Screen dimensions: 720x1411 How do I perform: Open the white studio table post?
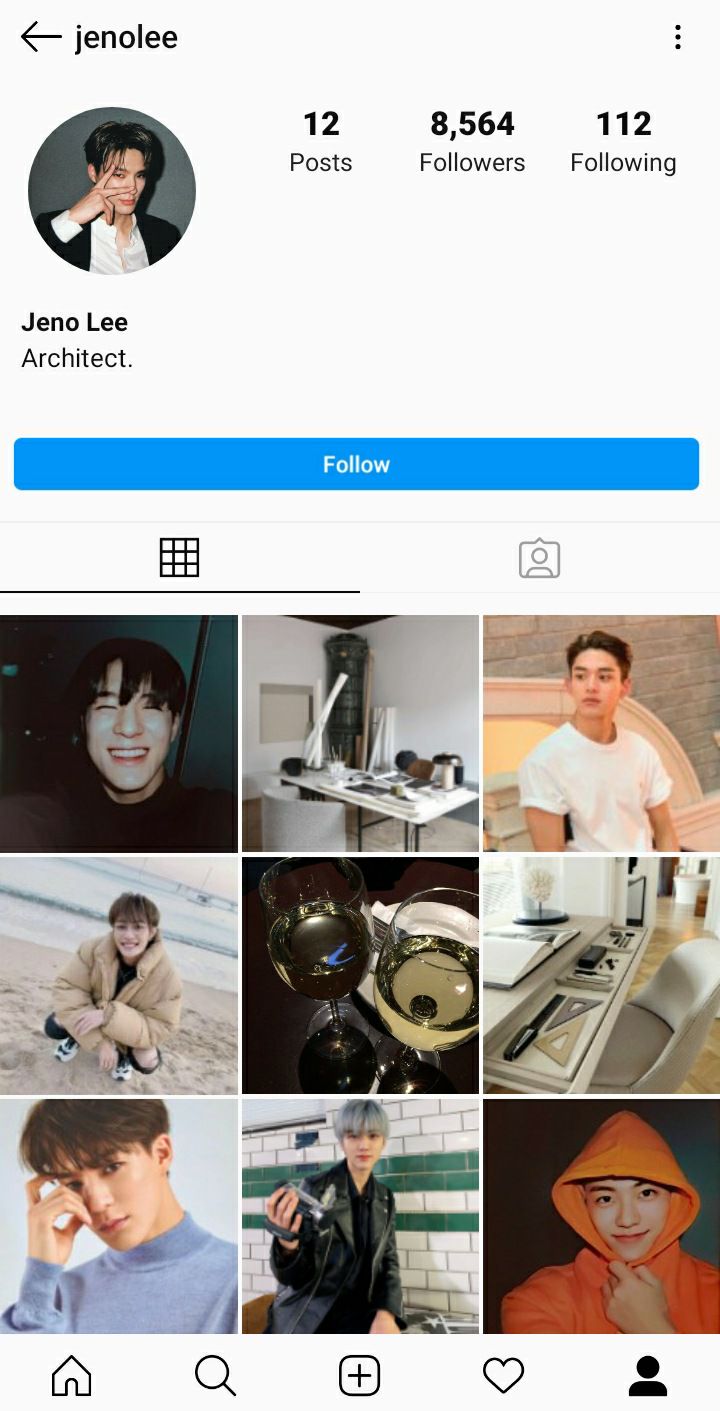coord(360,733)
